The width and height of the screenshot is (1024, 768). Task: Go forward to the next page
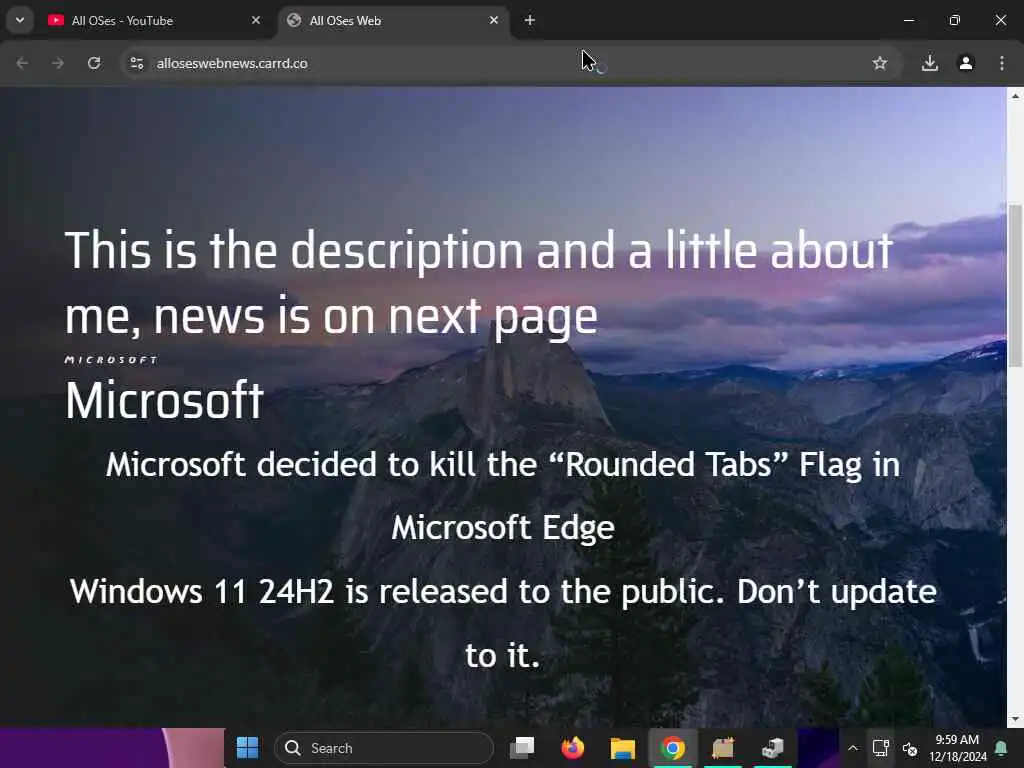(58, 63)
